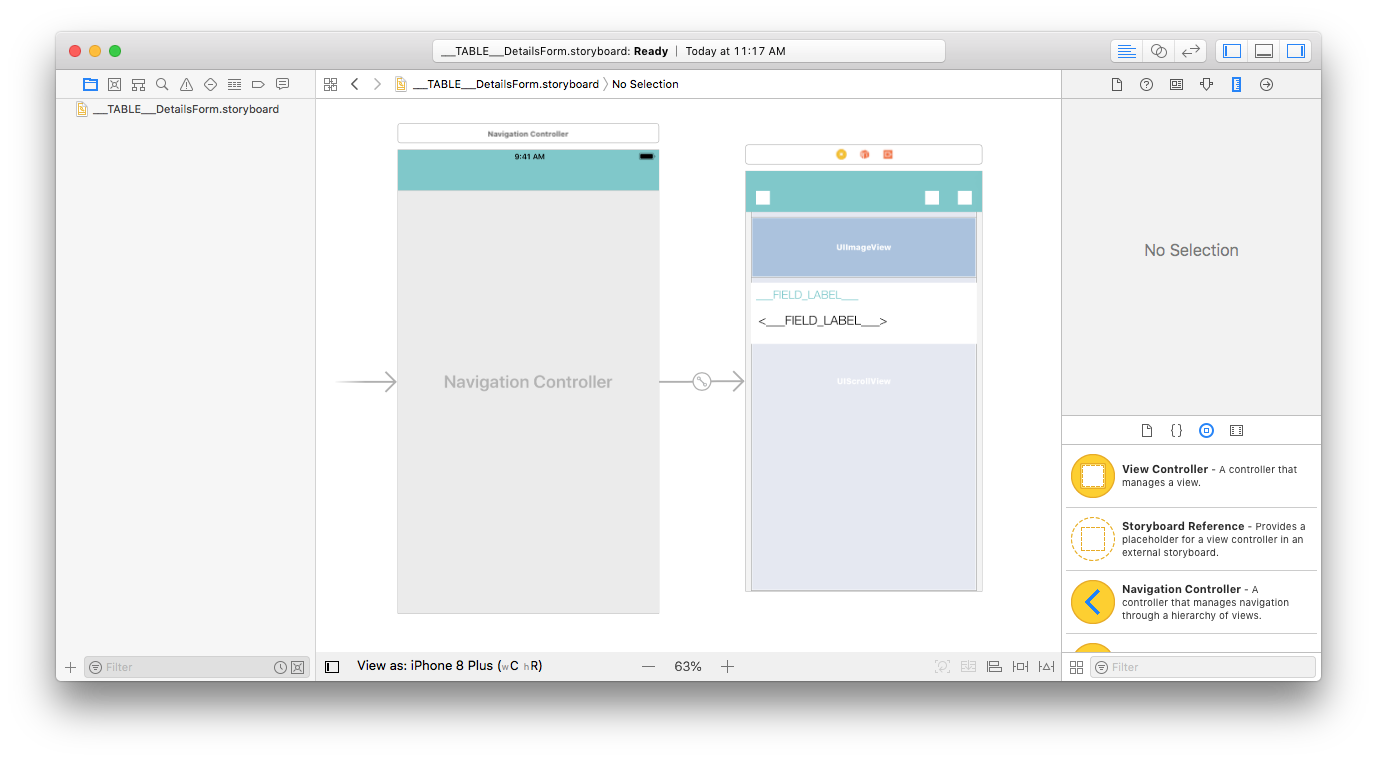The image size is (1377, 761).
Task: Click the object library Filter field
Action: pos(1202,667)
